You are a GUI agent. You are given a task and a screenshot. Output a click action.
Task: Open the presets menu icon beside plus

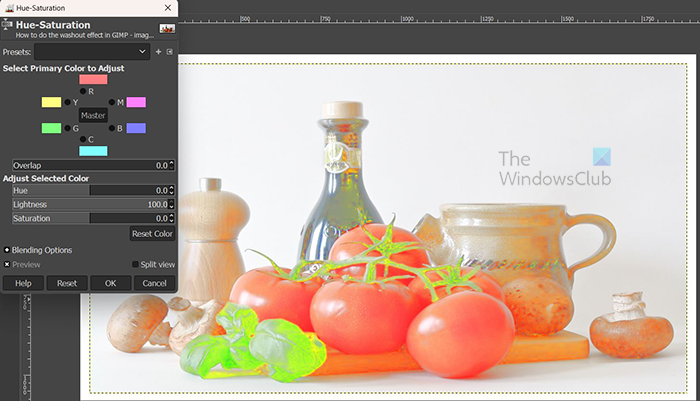170,52
